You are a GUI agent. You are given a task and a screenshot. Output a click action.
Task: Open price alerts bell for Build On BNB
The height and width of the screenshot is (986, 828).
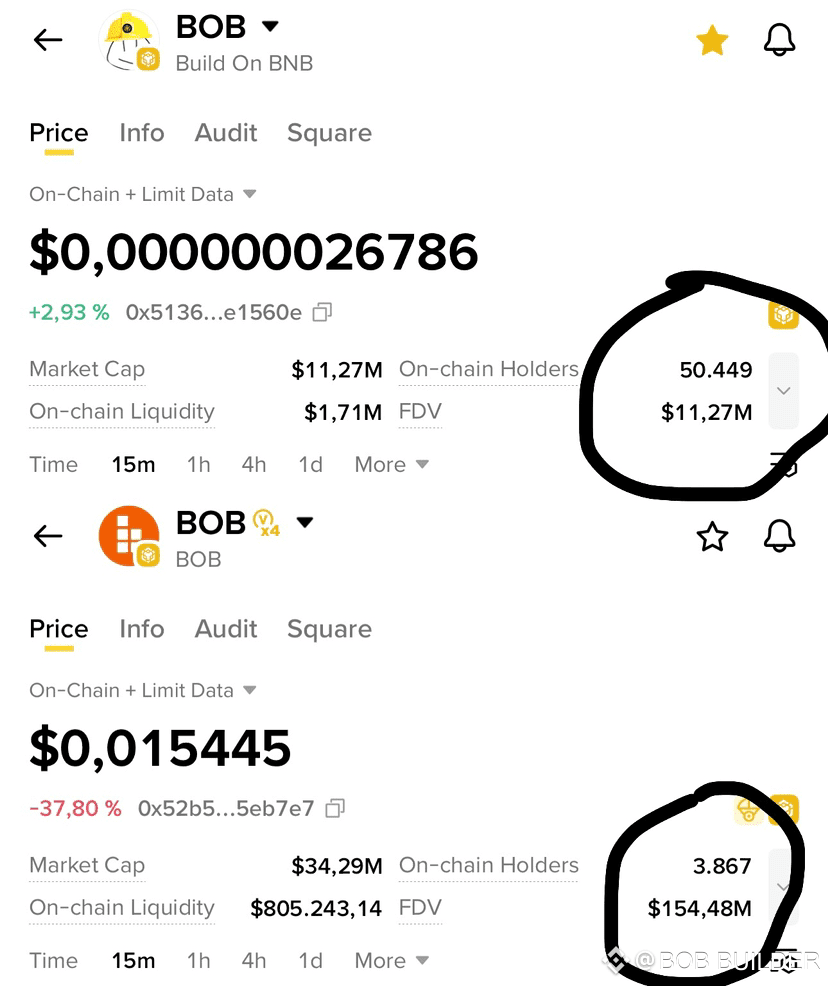(779, 40)
